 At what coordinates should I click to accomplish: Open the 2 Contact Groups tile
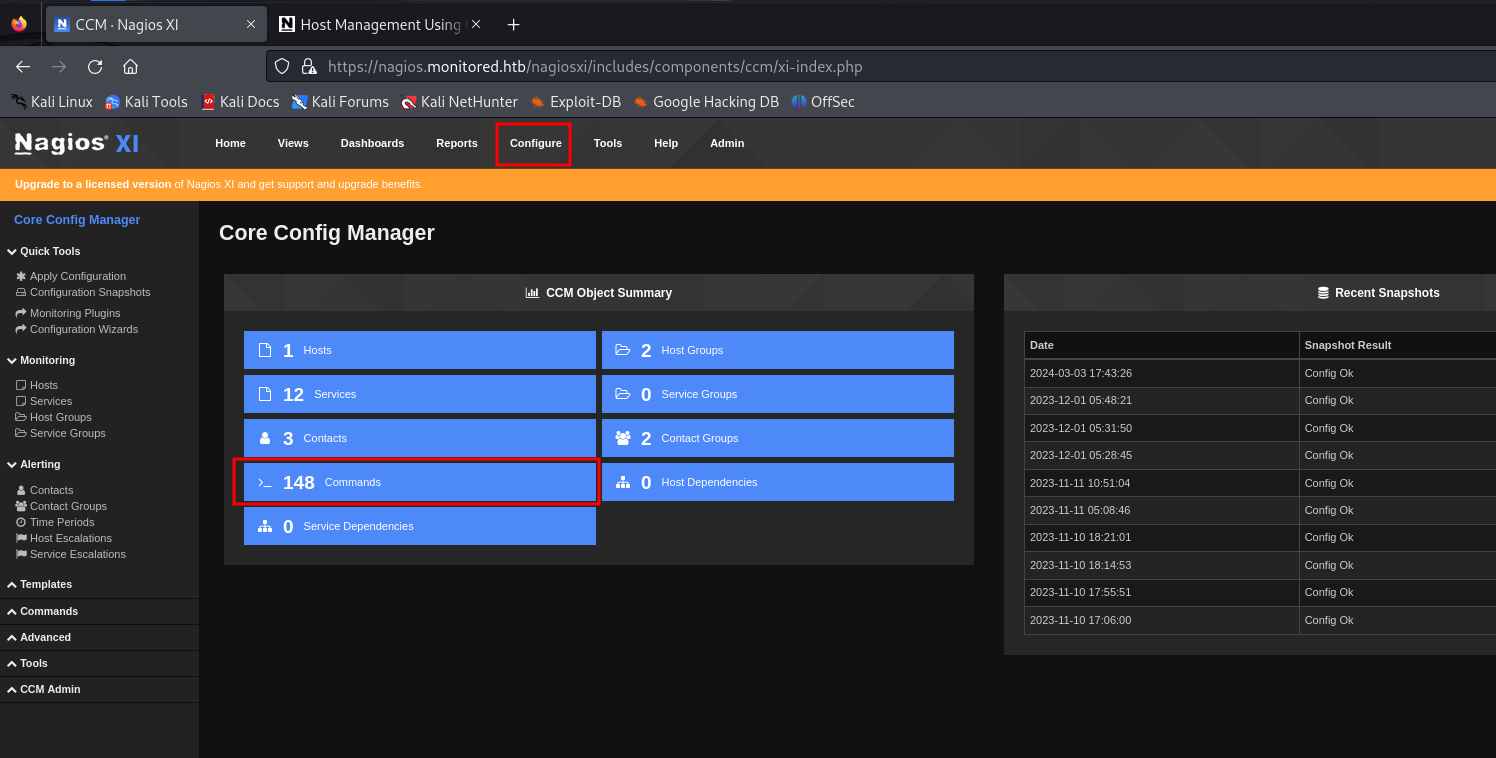[x=778, y=438]
